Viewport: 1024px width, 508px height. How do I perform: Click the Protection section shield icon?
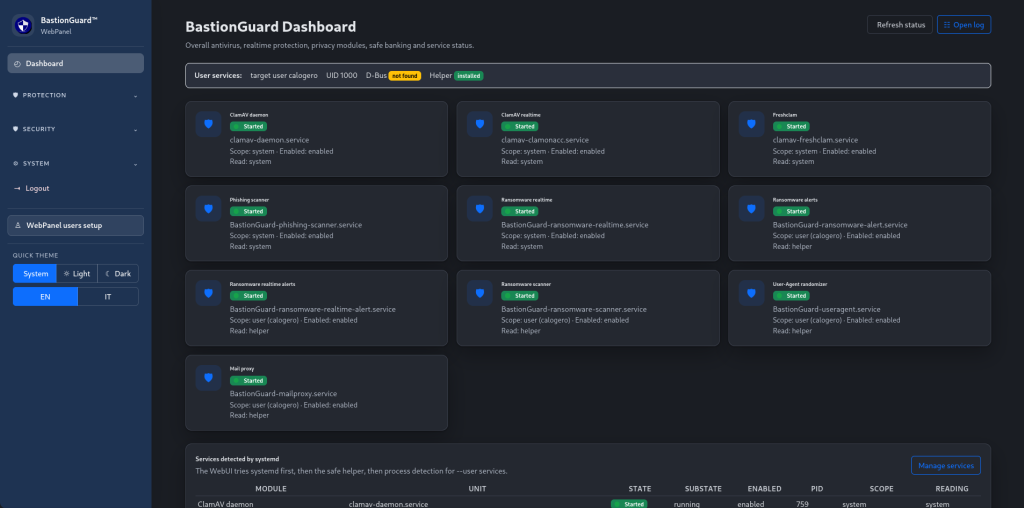pos(16,95)
